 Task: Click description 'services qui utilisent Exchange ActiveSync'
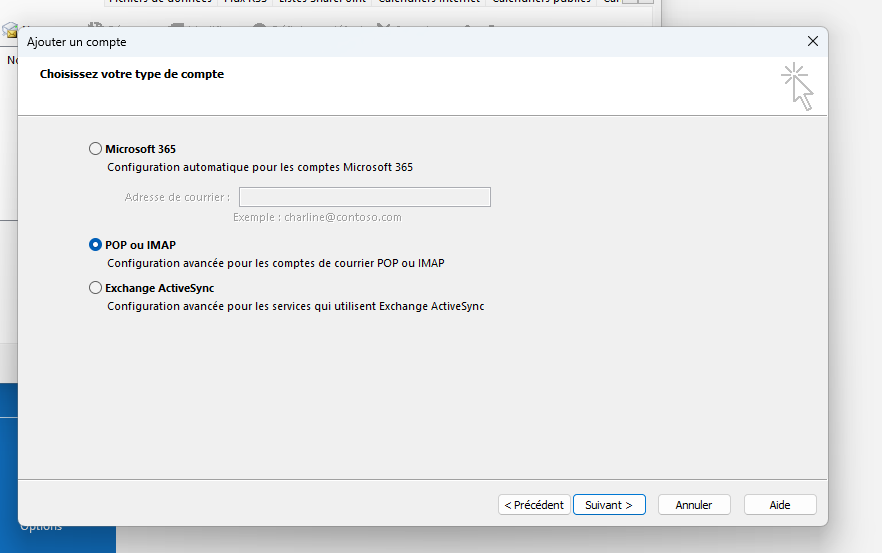pos(379,306)
